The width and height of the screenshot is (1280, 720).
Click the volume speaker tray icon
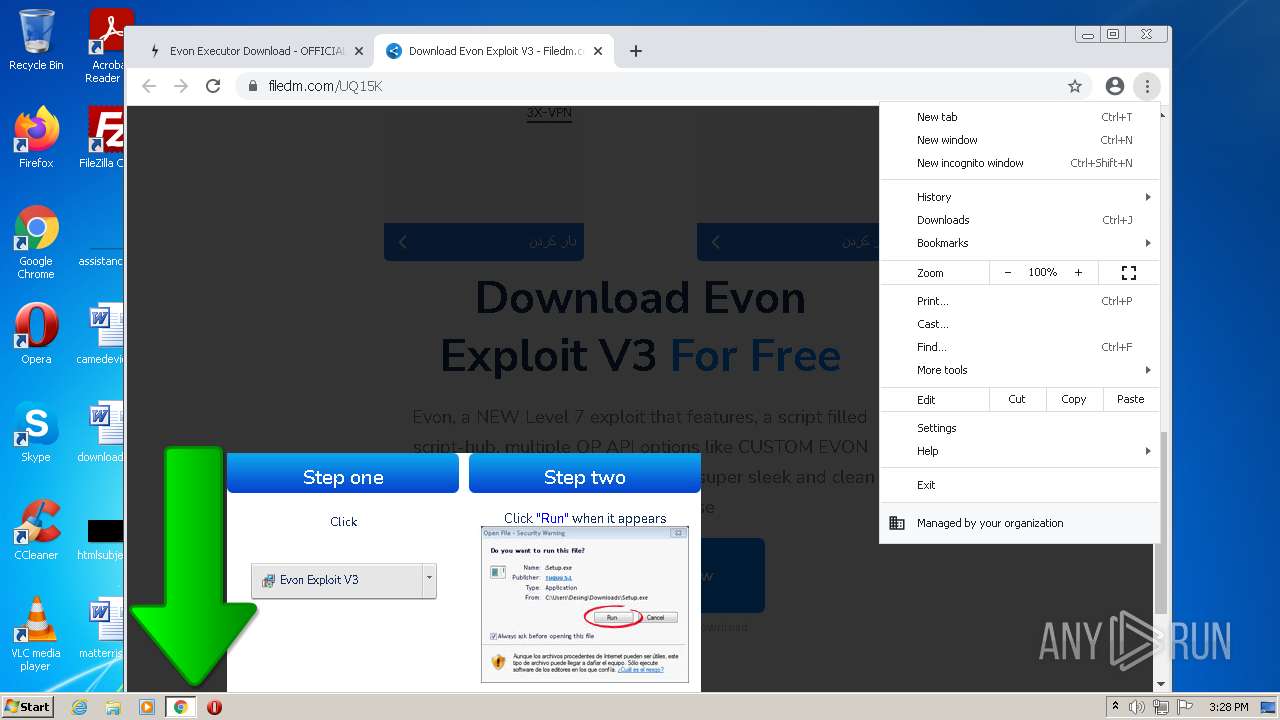pos(1137,707)
